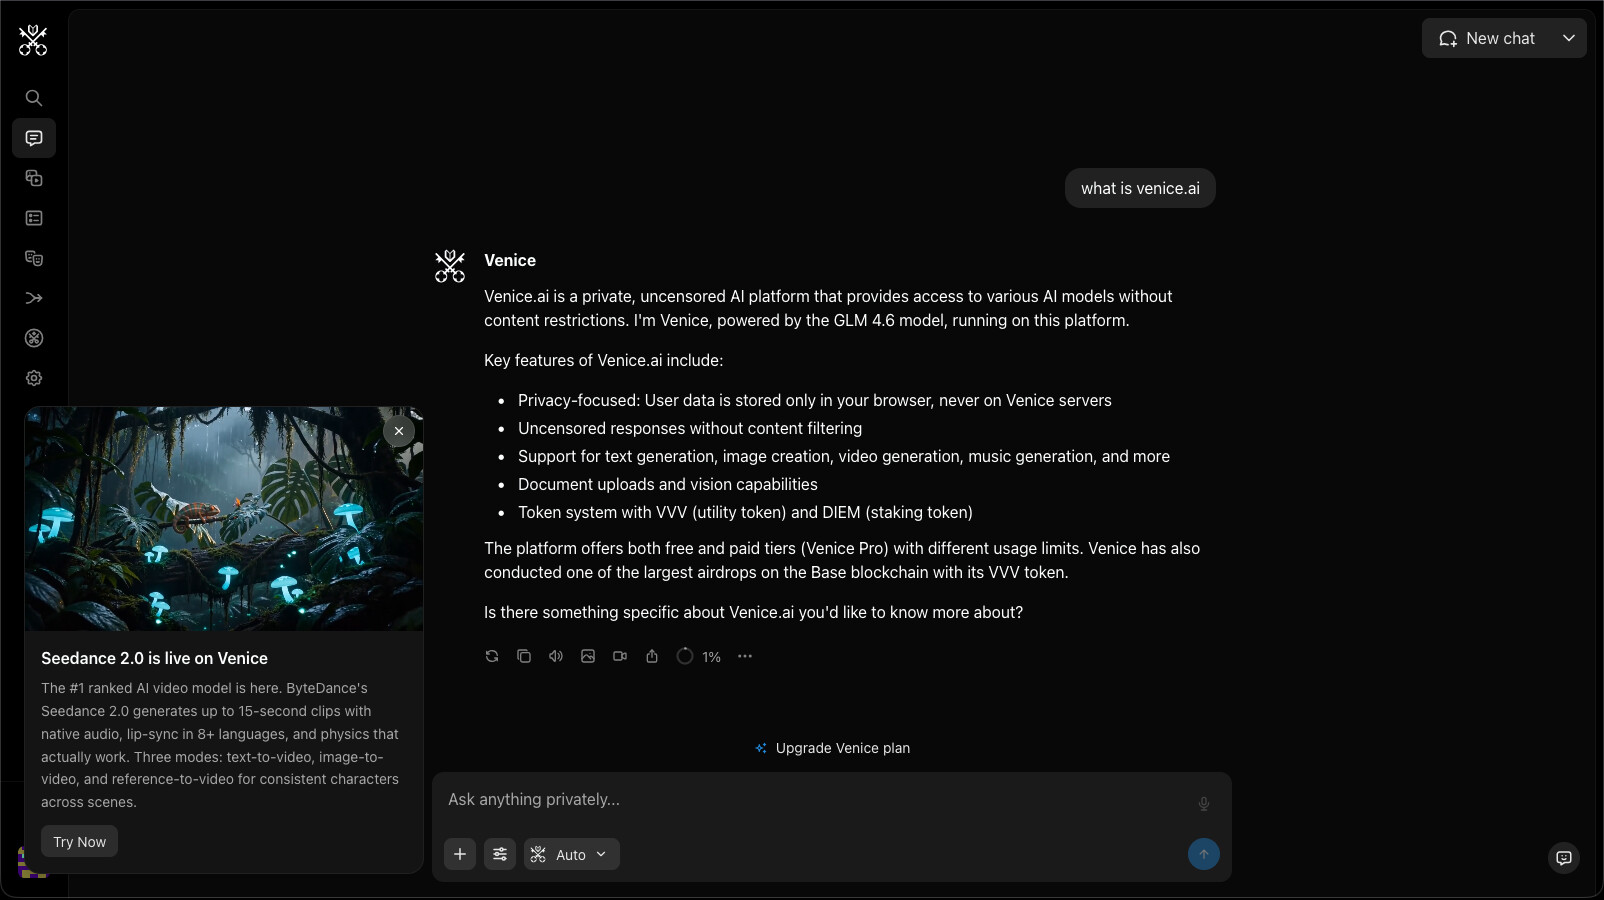Focus the 'Ask anything privately...' input field

pos(818,800)
